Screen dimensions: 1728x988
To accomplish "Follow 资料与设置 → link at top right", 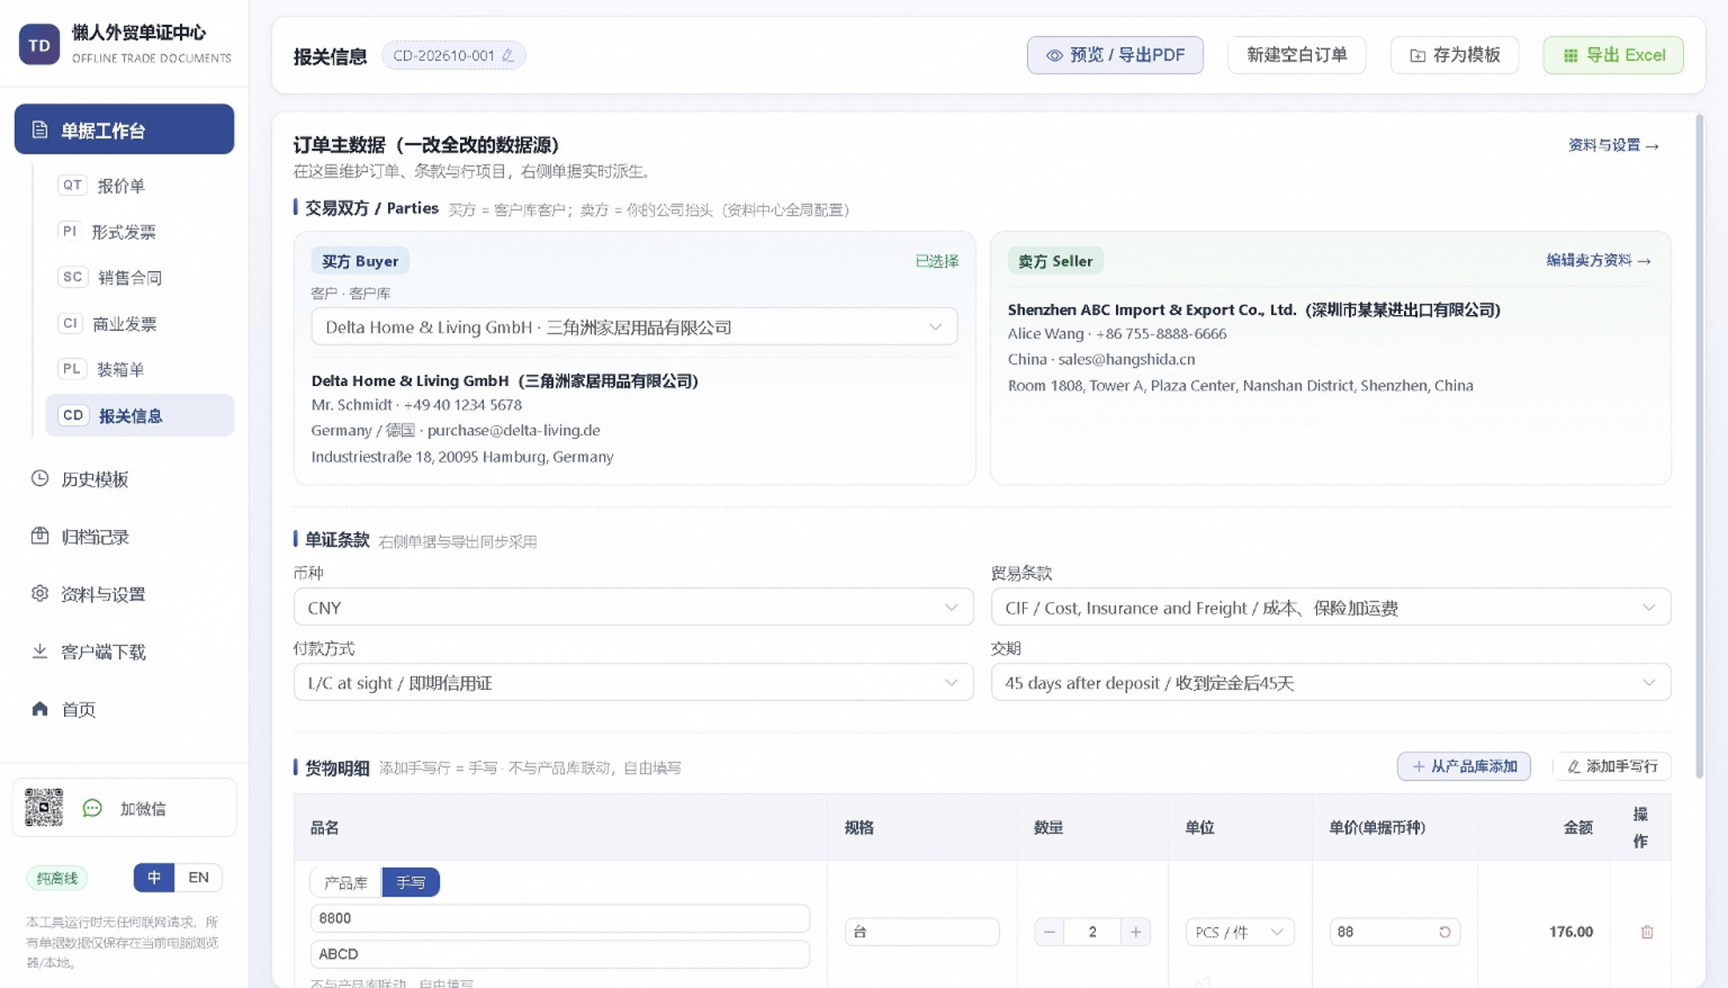I will (x=1613, y=145).
